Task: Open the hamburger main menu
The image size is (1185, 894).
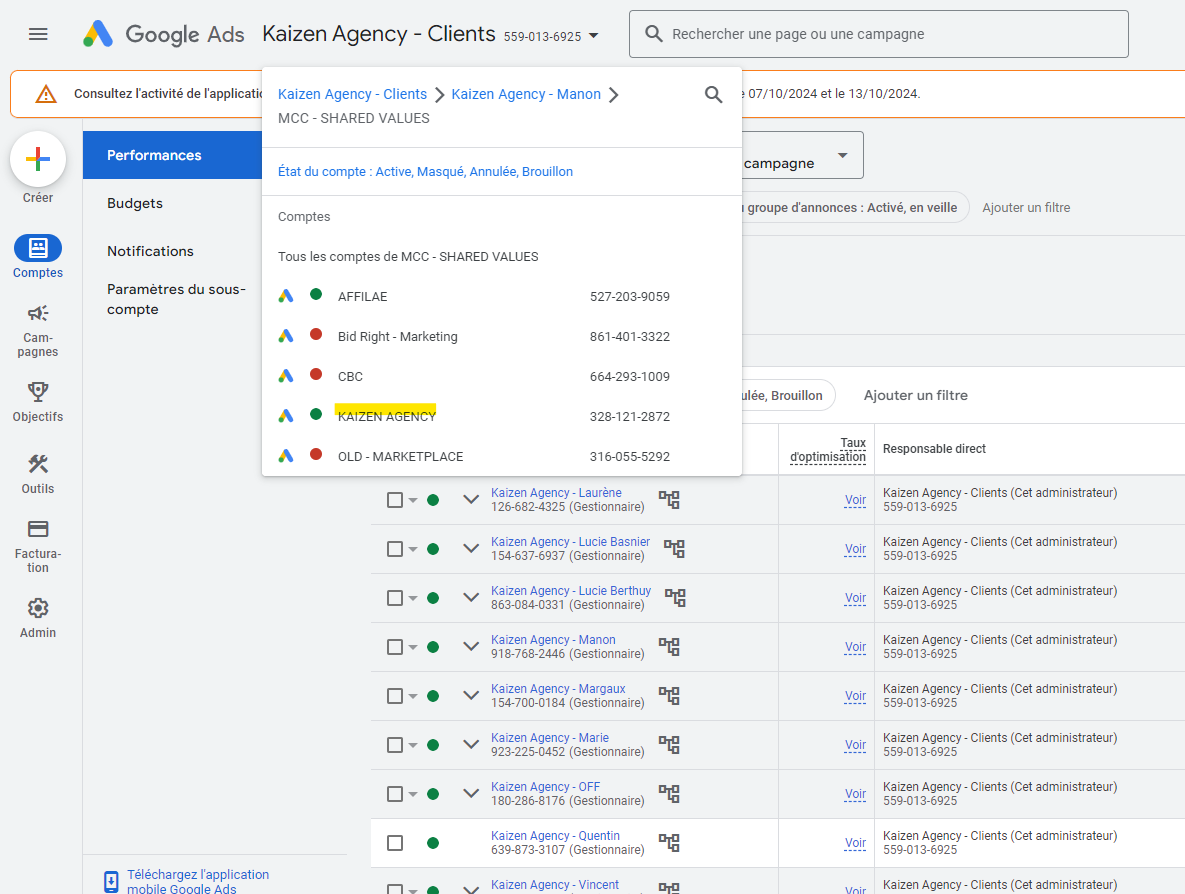Action: 38,34
